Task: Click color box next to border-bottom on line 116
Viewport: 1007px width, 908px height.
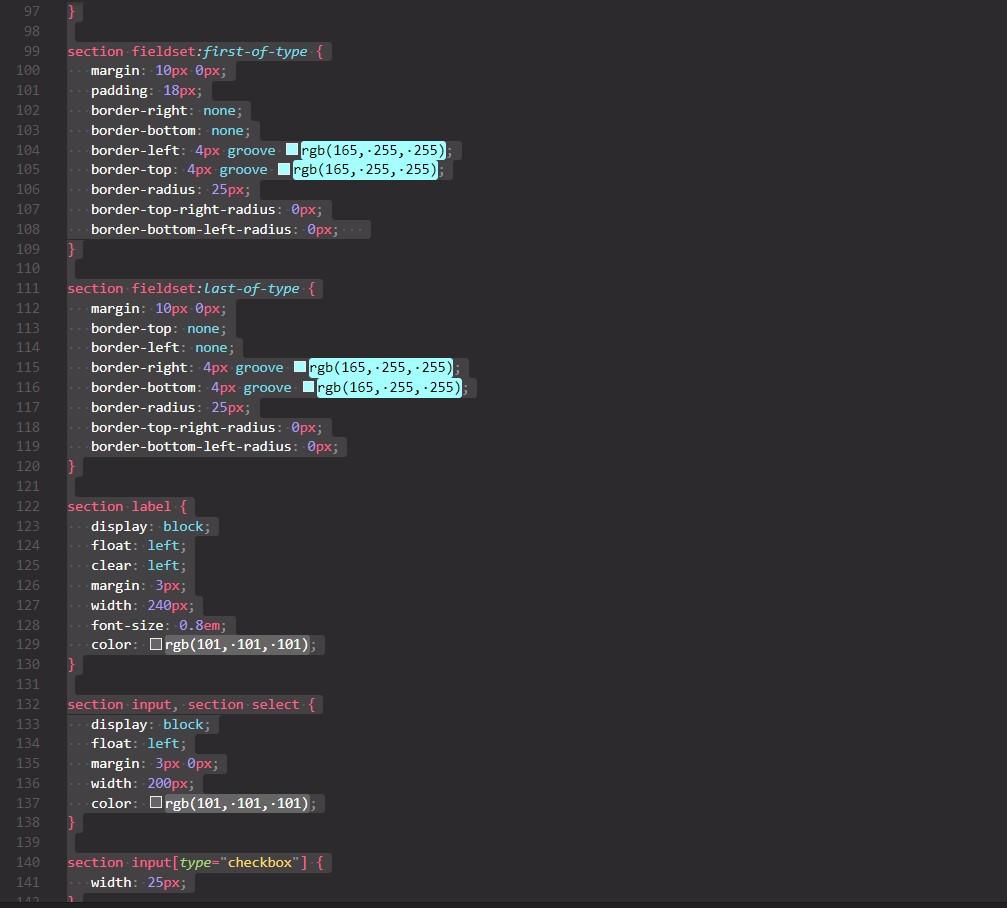Action: point(308,387)
